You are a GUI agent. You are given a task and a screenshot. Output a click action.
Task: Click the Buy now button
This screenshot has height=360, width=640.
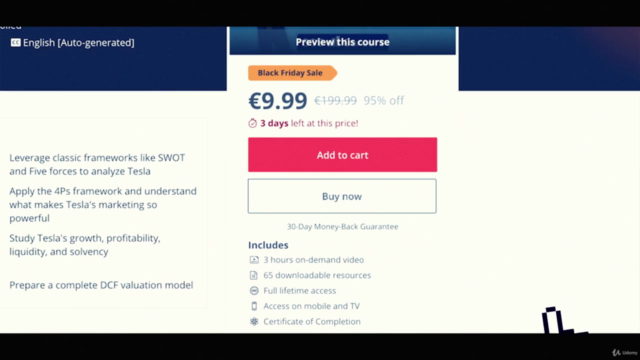pyautogui.click(x=342, y=196)
